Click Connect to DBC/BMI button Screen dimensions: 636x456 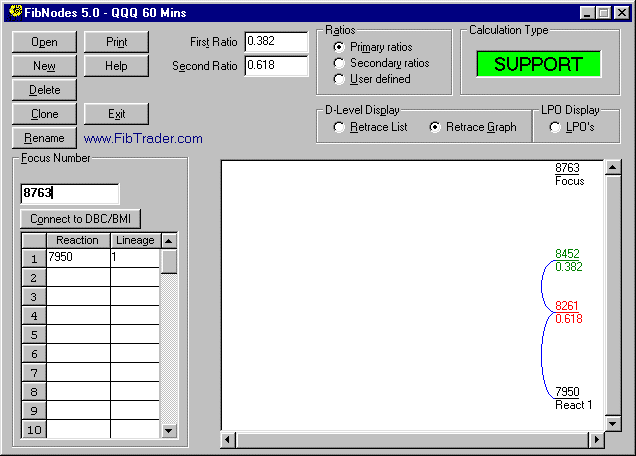point(80,219)
